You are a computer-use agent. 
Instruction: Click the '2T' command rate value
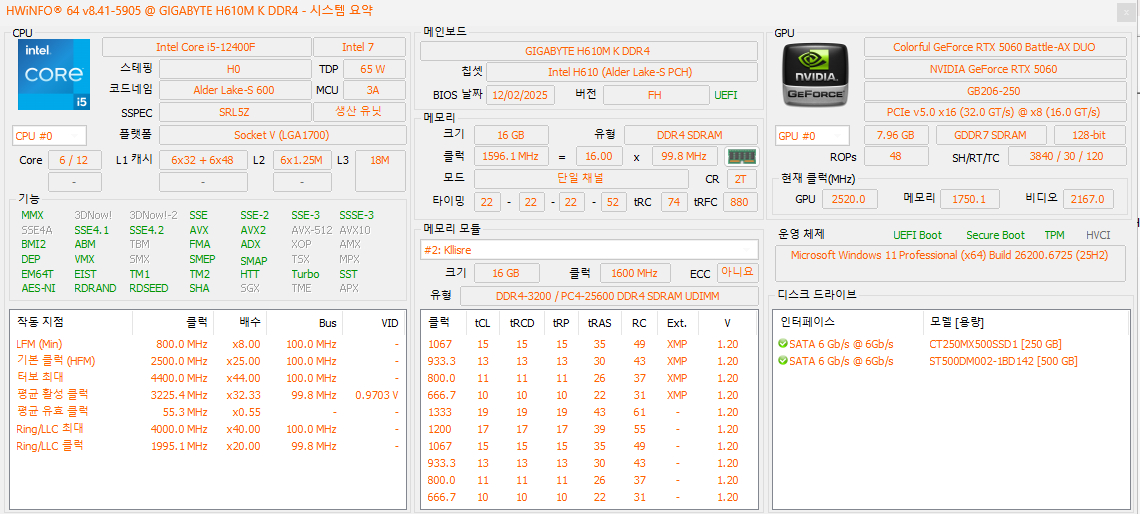pos(741,179)
